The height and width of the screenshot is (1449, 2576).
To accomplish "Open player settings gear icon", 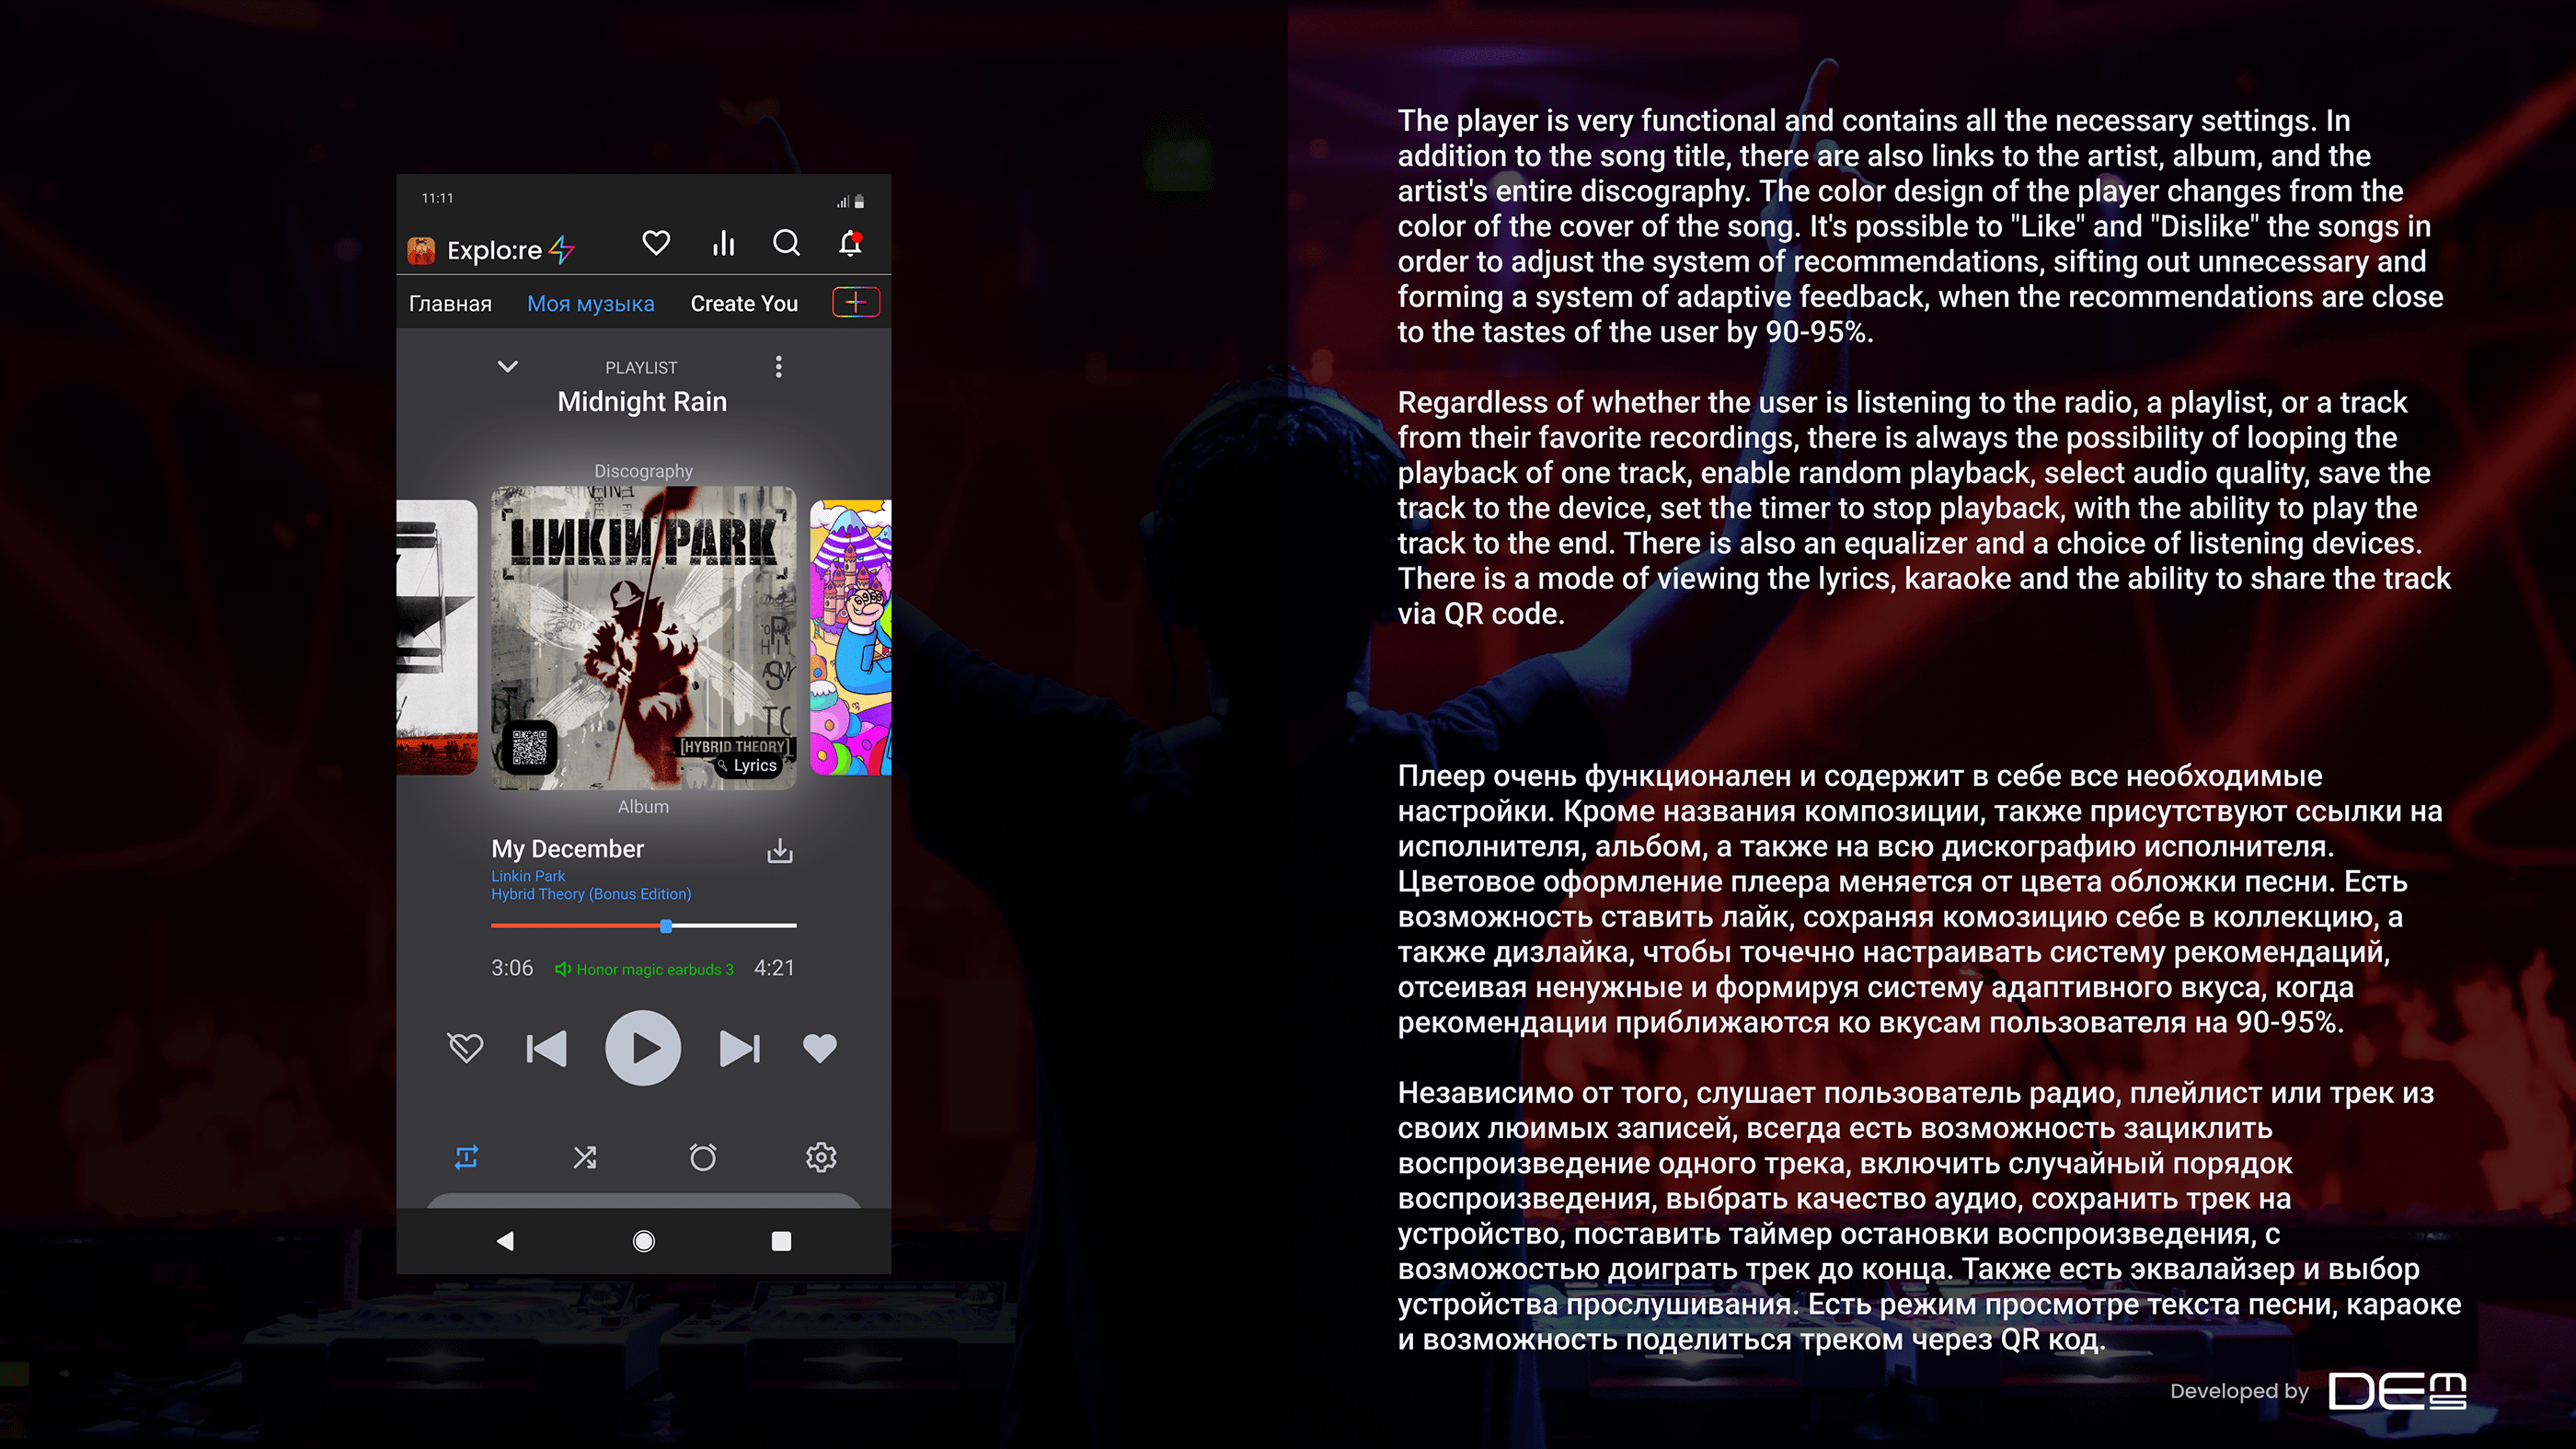I will [x=821, y=1157].
